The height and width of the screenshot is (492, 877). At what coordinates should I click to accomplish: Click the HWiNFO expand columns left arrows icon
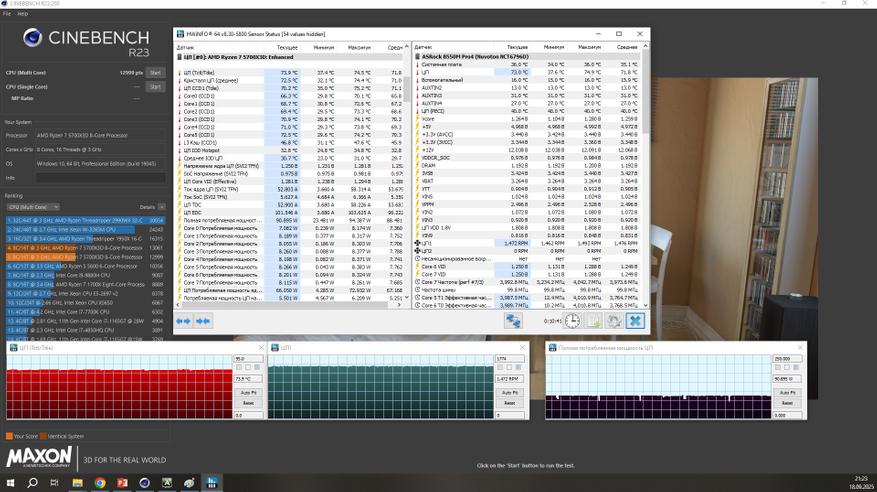point(183,321)
